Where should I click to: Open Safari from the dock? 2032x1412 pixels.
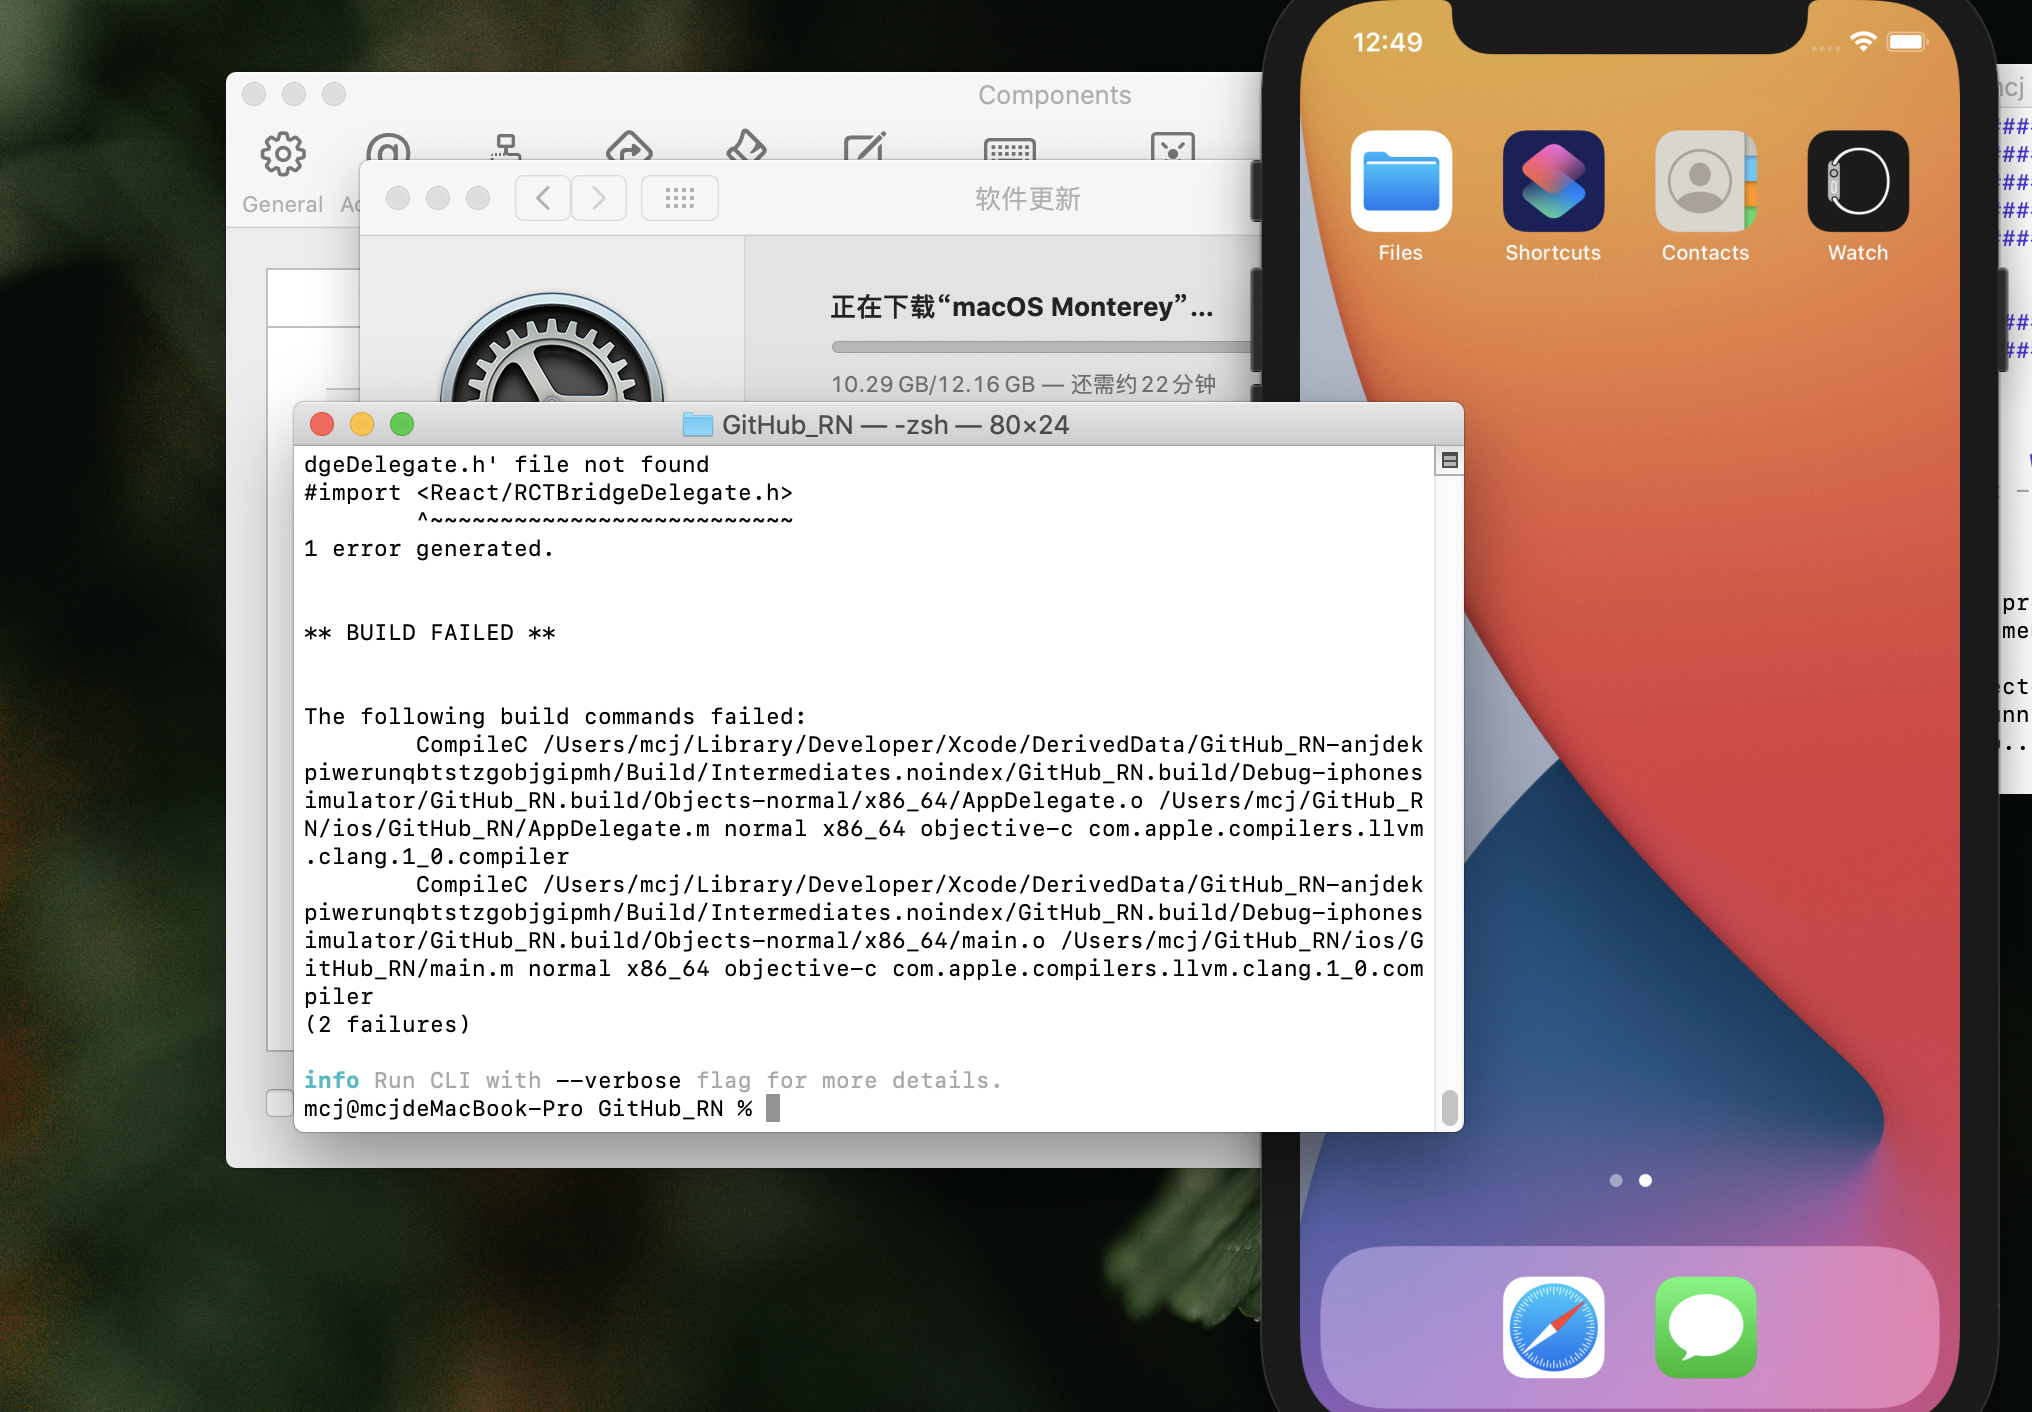click(x=1553, y=1327)
